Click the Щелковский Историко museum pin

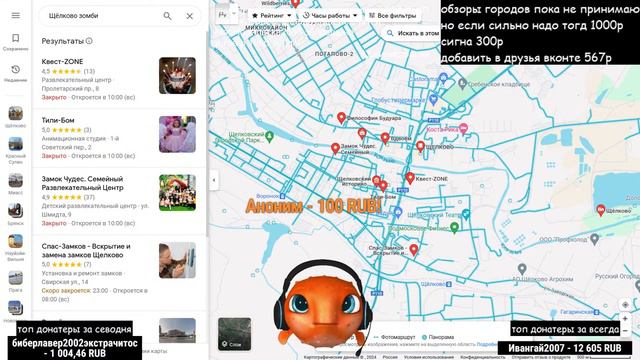(x=376, y=180)
